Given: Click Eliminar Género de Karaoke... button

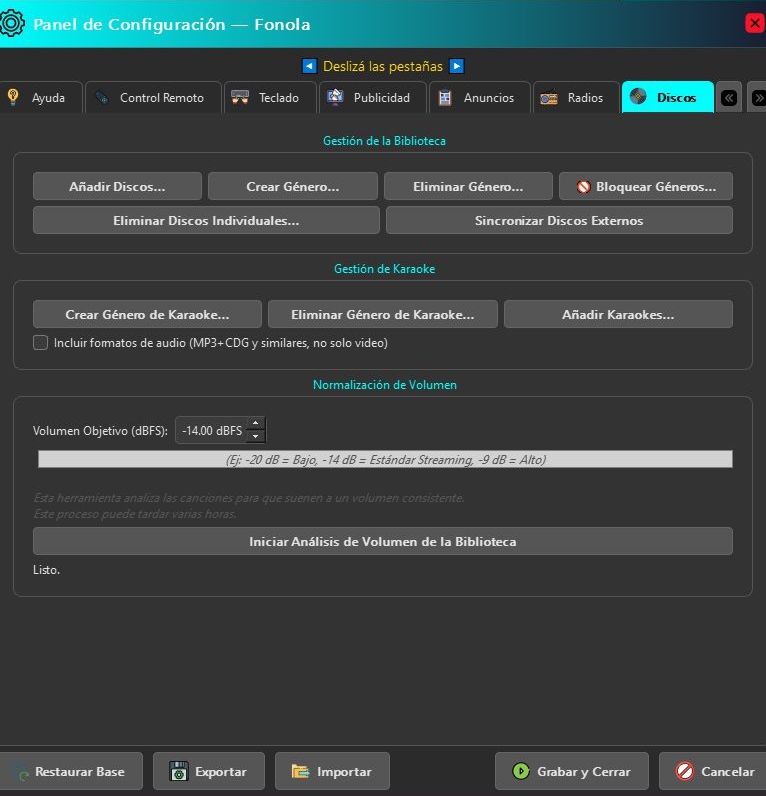Looking at the screenshot, I should coord(383,314).
